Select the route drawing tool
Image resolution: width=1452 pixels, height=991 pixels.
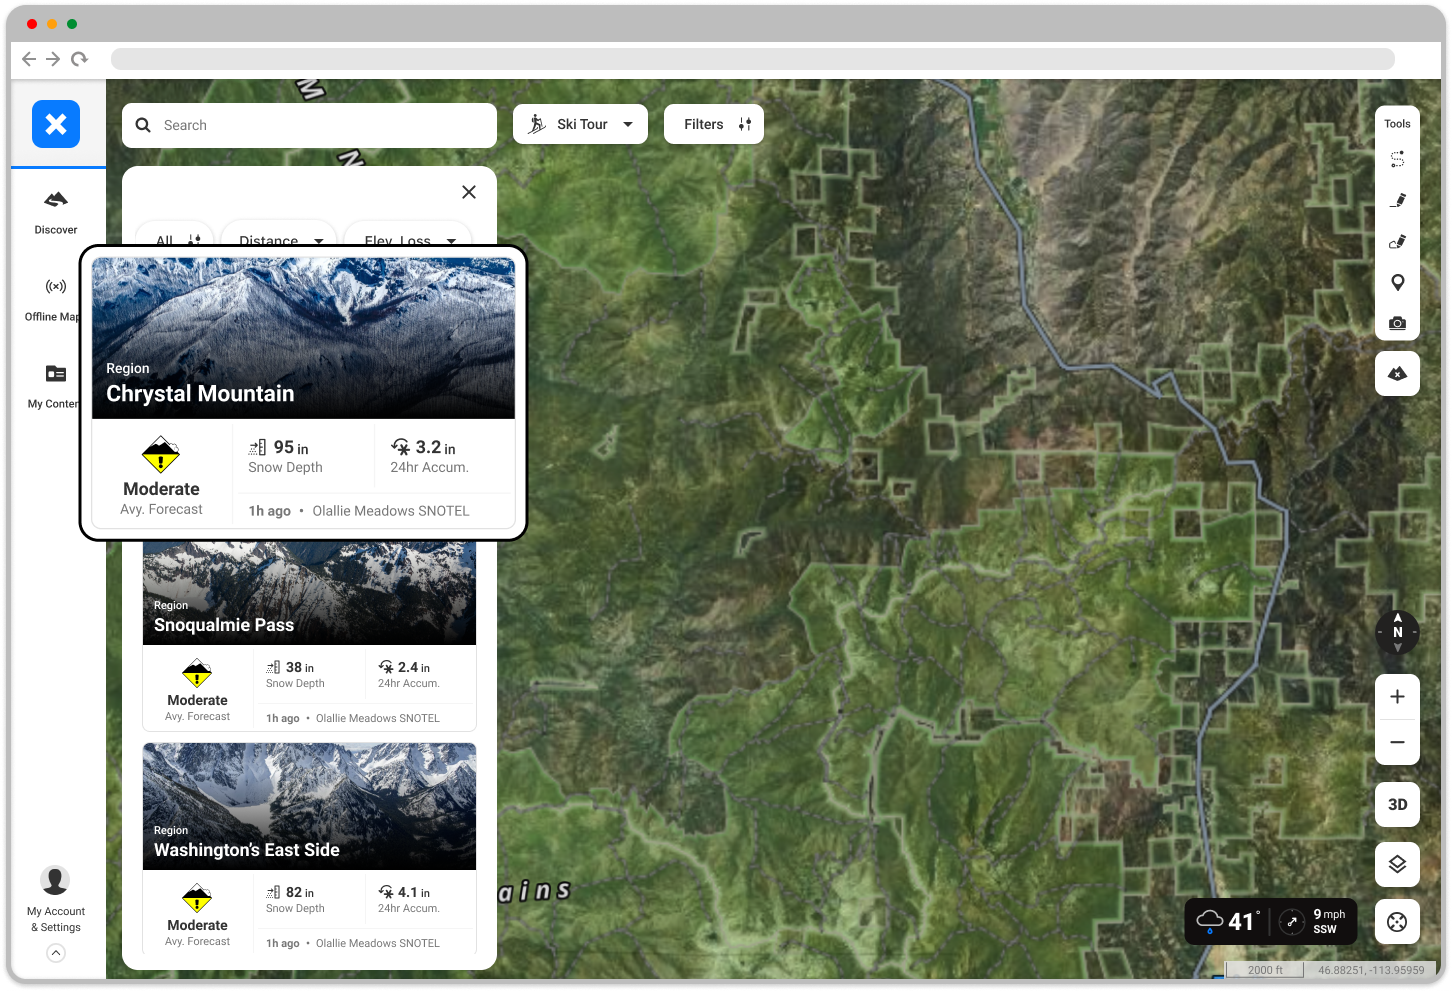(x=1398, y=159)
